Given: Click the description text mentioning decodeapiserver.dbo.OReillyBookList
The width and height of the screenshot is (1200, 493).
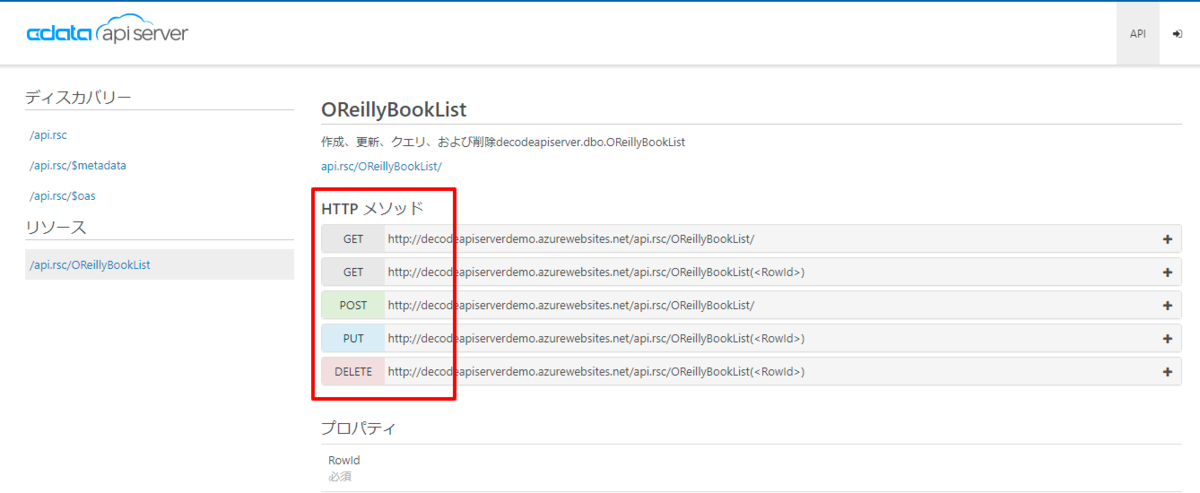Looking at the screenshot, I should [x=503, y=142].
